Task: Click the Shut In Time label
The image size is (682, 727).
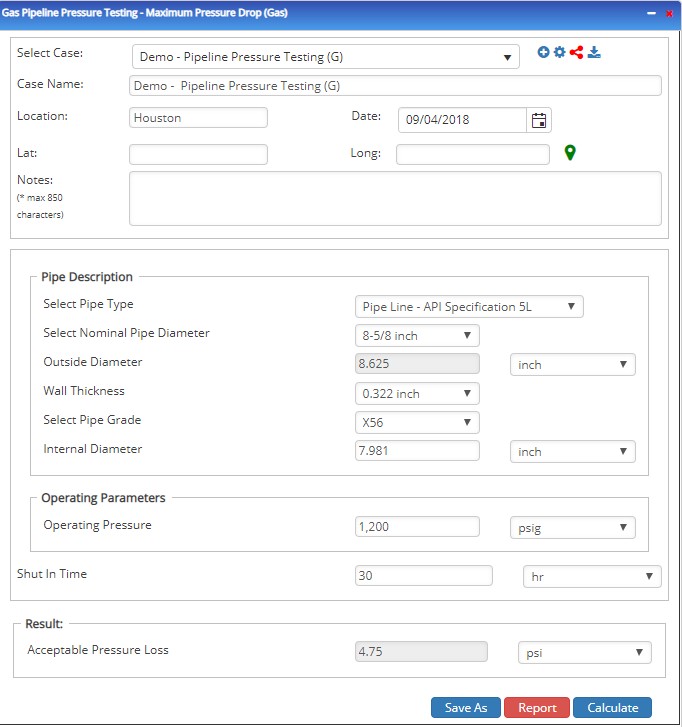Action: point(52,574)
